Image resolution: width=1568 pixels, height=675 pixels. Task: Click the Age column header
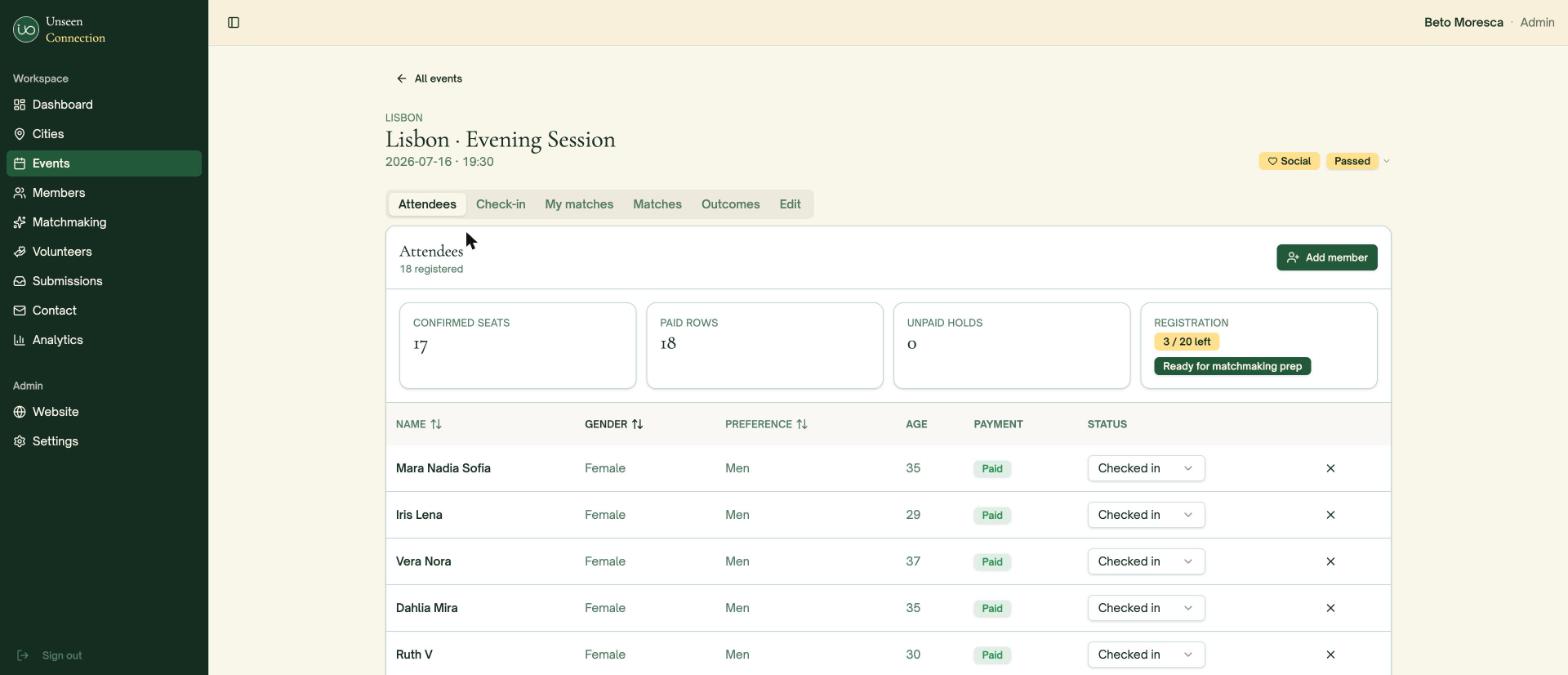(x=916, y=424)
